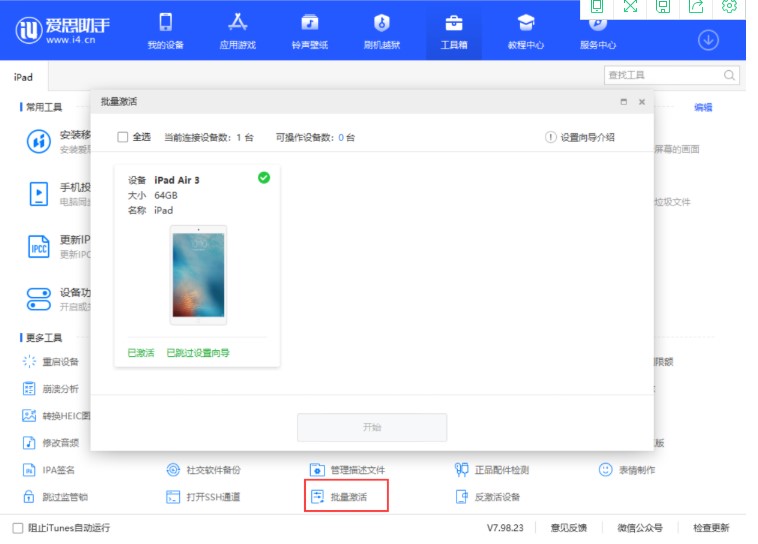Open 跳过监管锁 tool
This screenshot has width=758, height=544.
(x=55, y=497)
